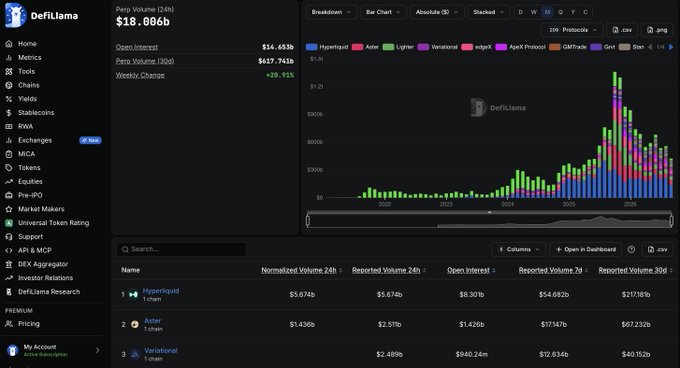This screenshot has height=368, width=680.
Task: Toggle Variational legend entry
Action: point(438,47)
